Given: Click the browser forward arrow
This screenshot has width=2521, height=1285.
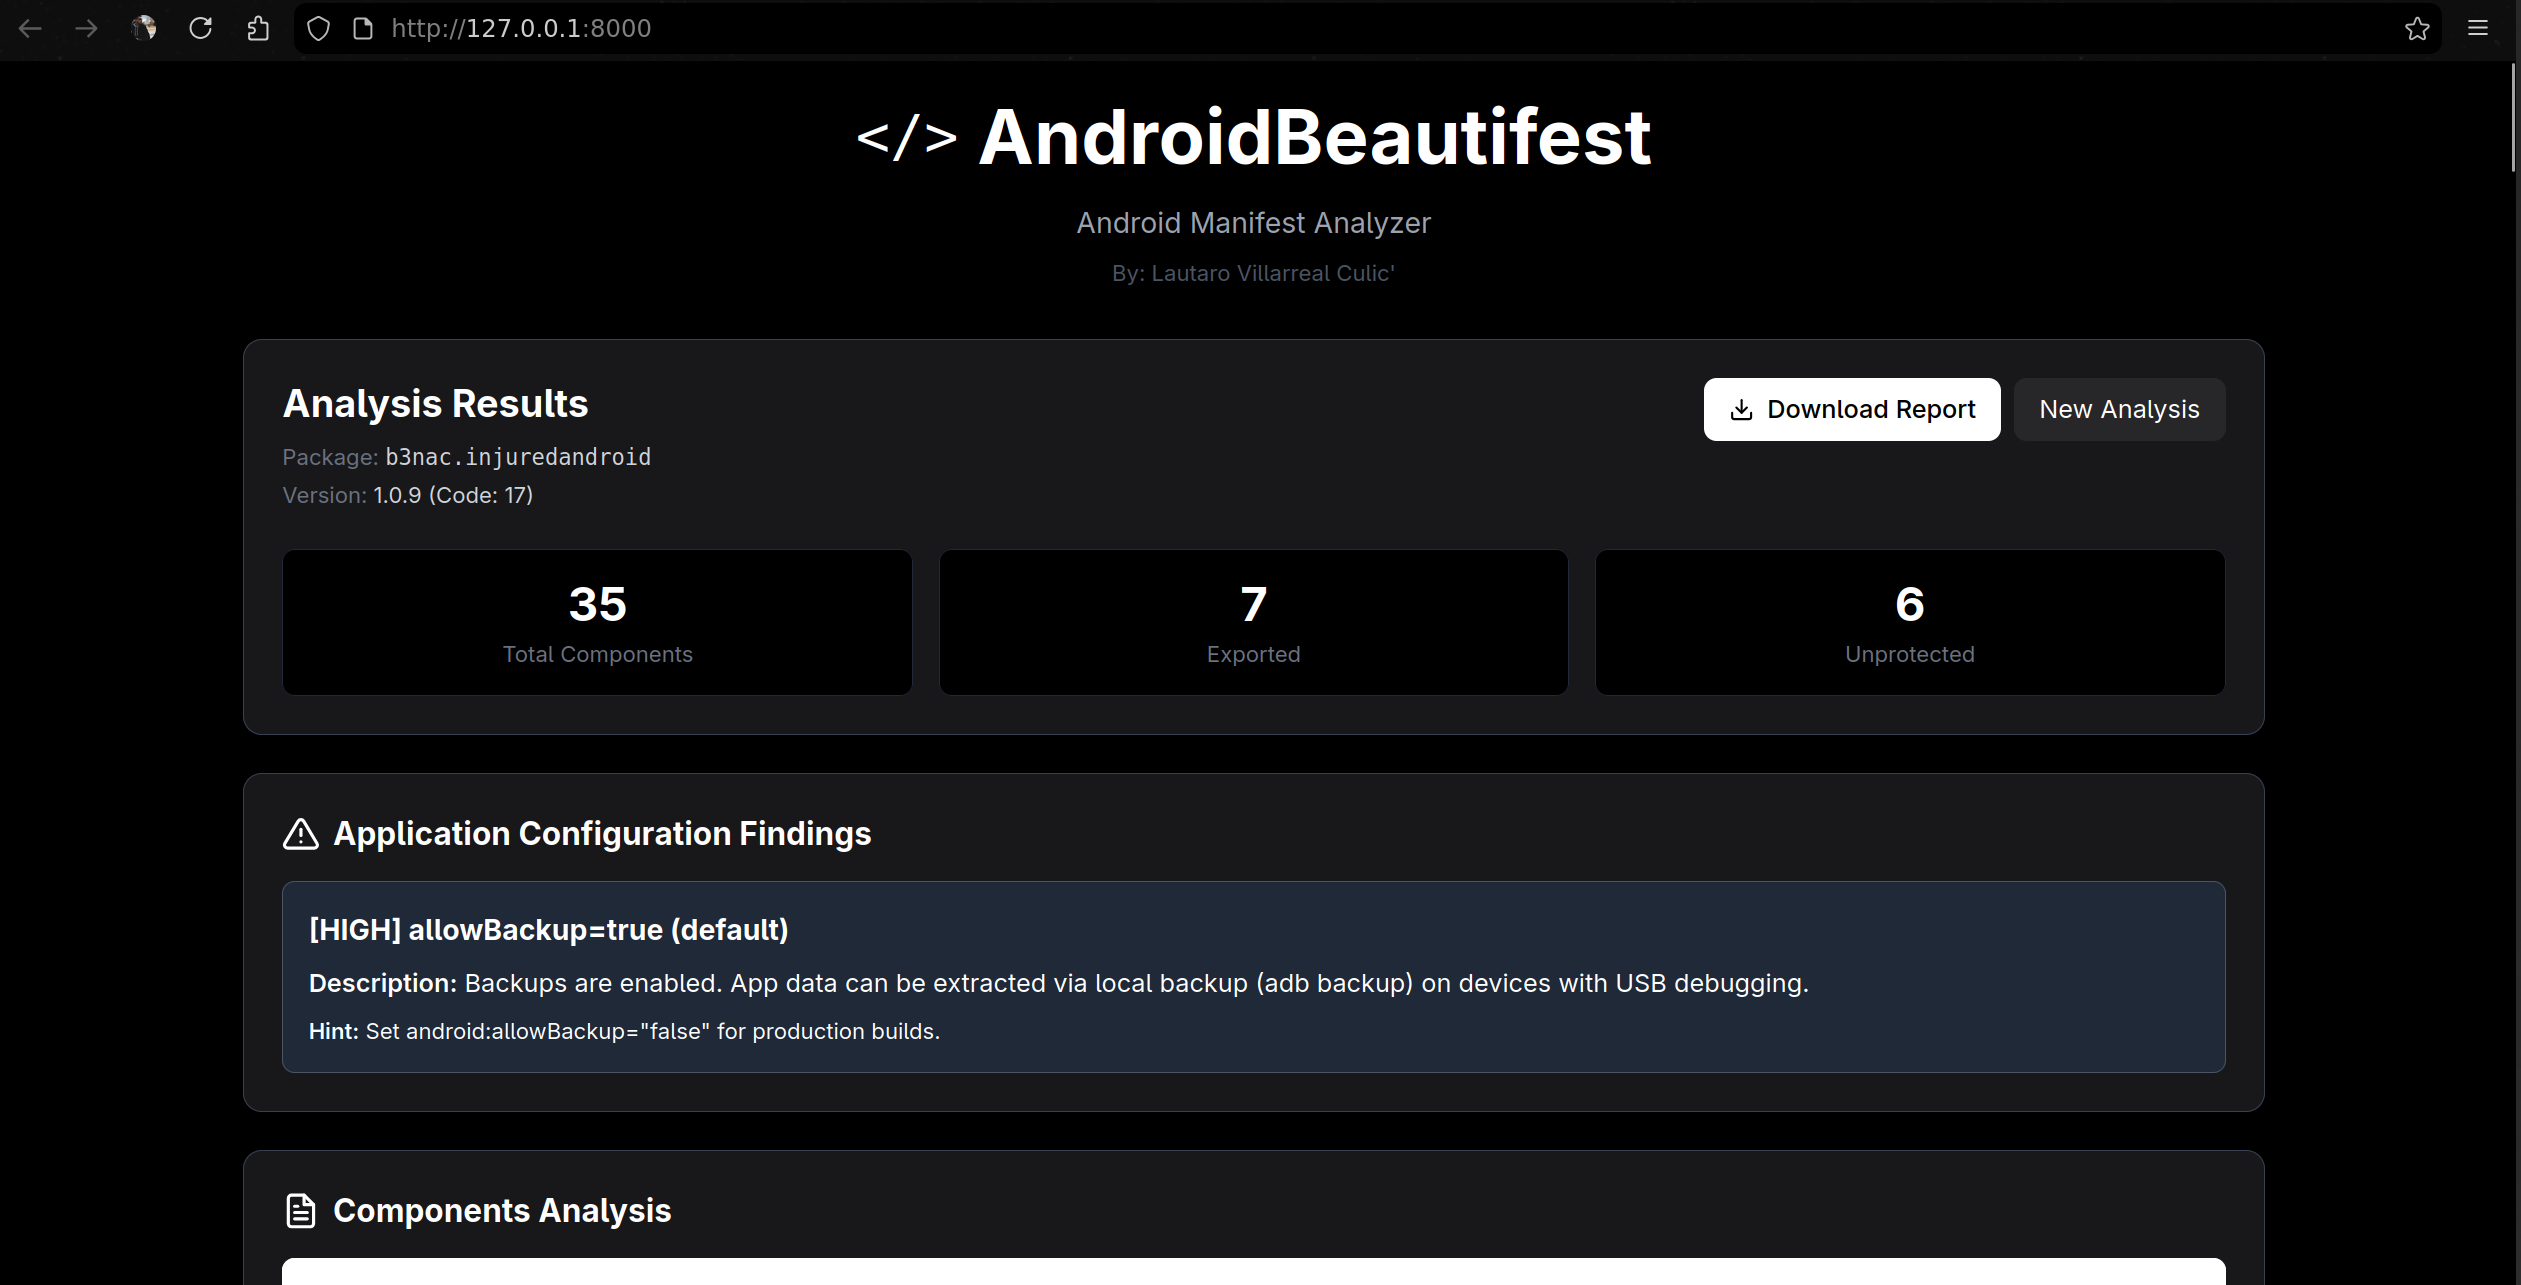Looking at the screenshot, I should tap(87, 28).
